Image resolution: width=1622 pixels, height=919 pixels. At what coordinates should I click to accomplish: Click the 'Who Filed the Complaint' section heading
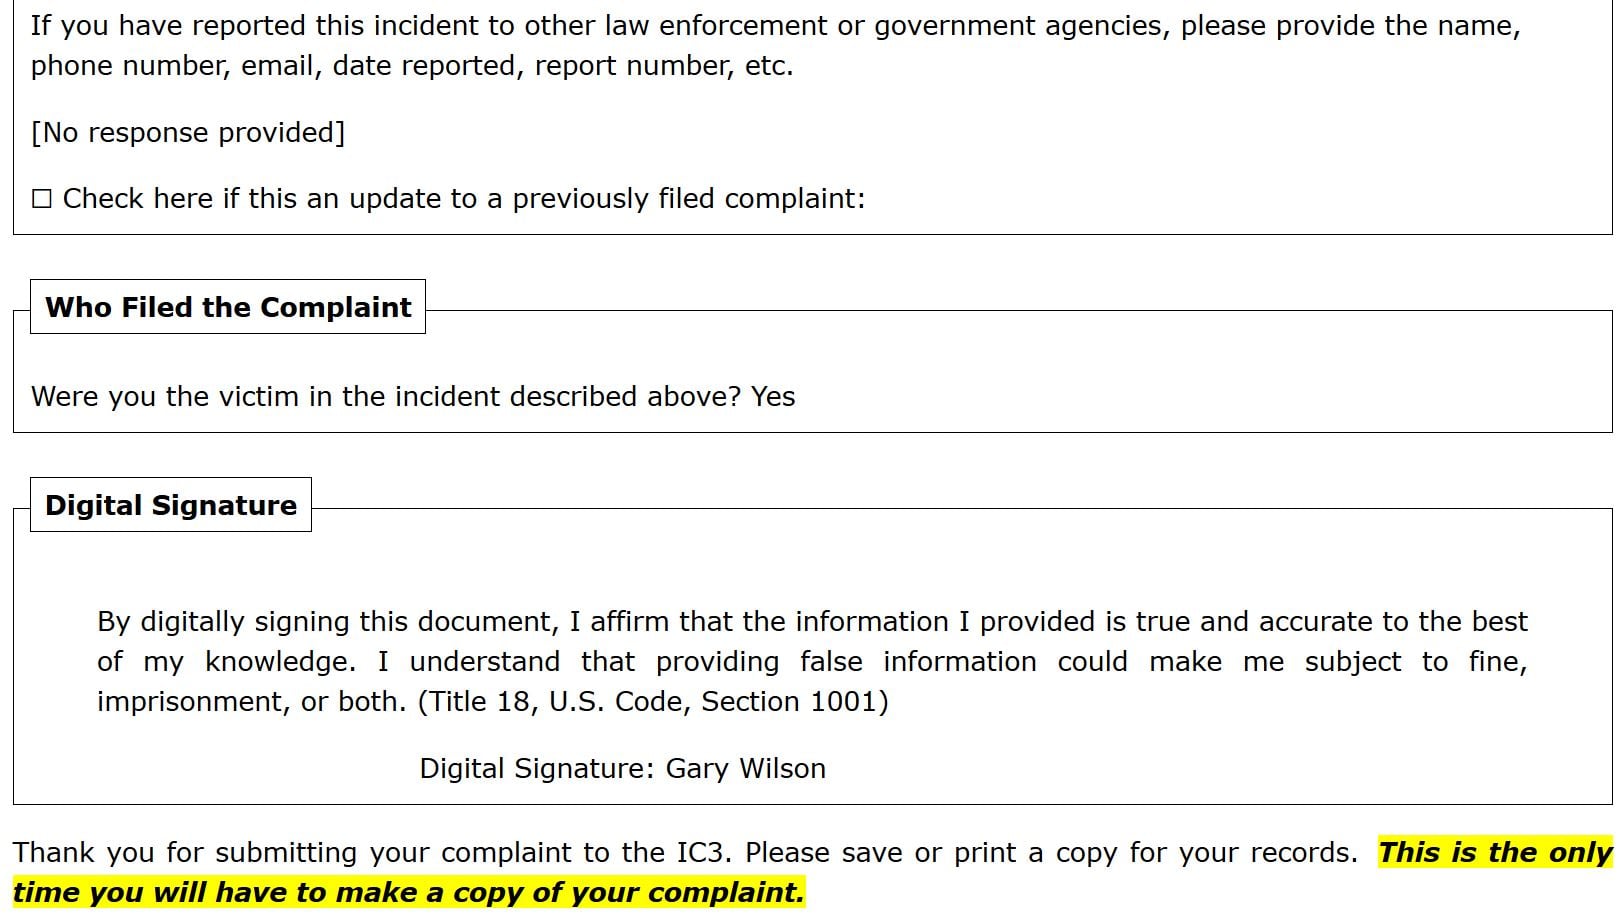[228, 307]
